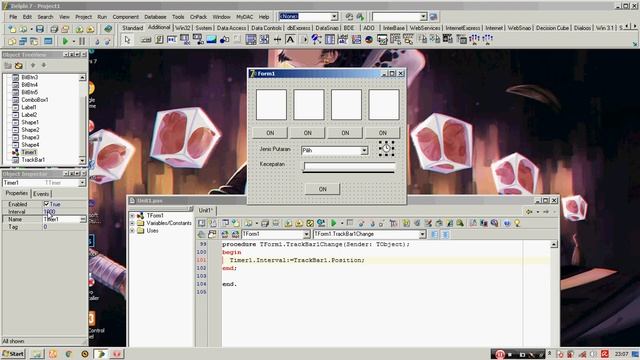Switch to the Standard palette tab
This screenshot has height=360, width=640.
point(132,28)
